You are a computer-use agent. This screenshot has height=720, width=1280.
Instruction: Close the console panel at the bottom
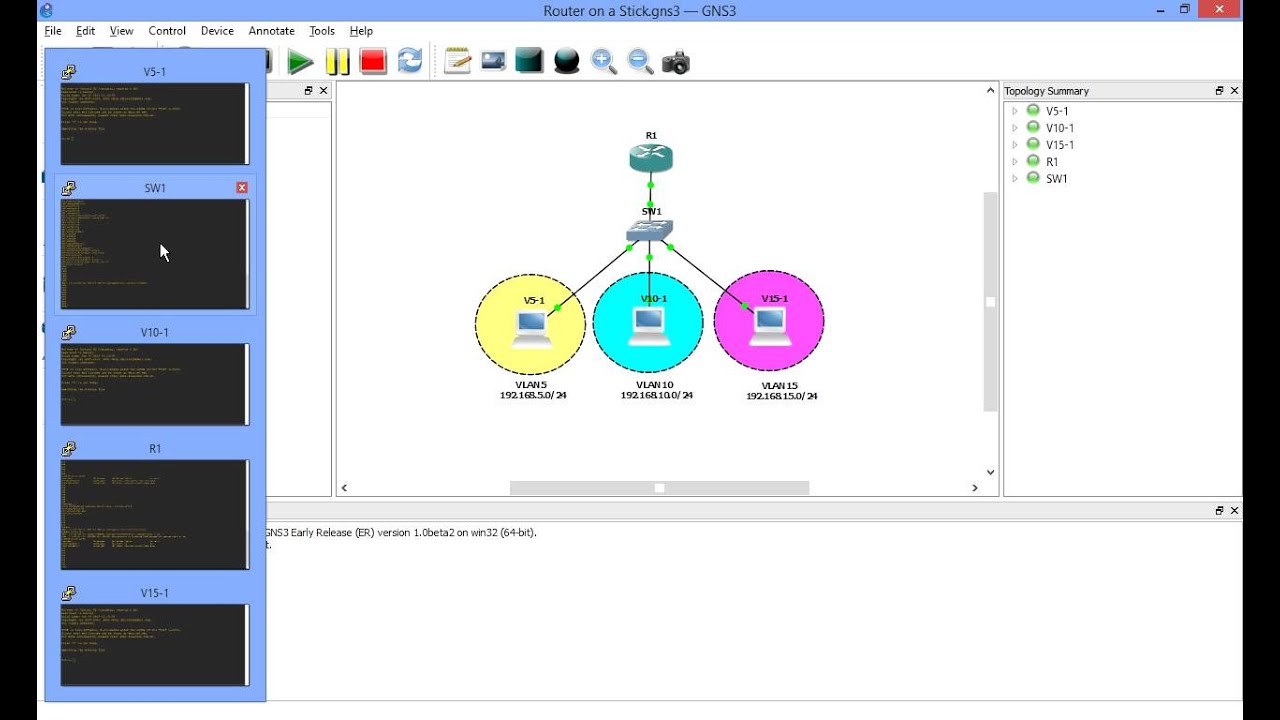click(x=1234, y=510)
